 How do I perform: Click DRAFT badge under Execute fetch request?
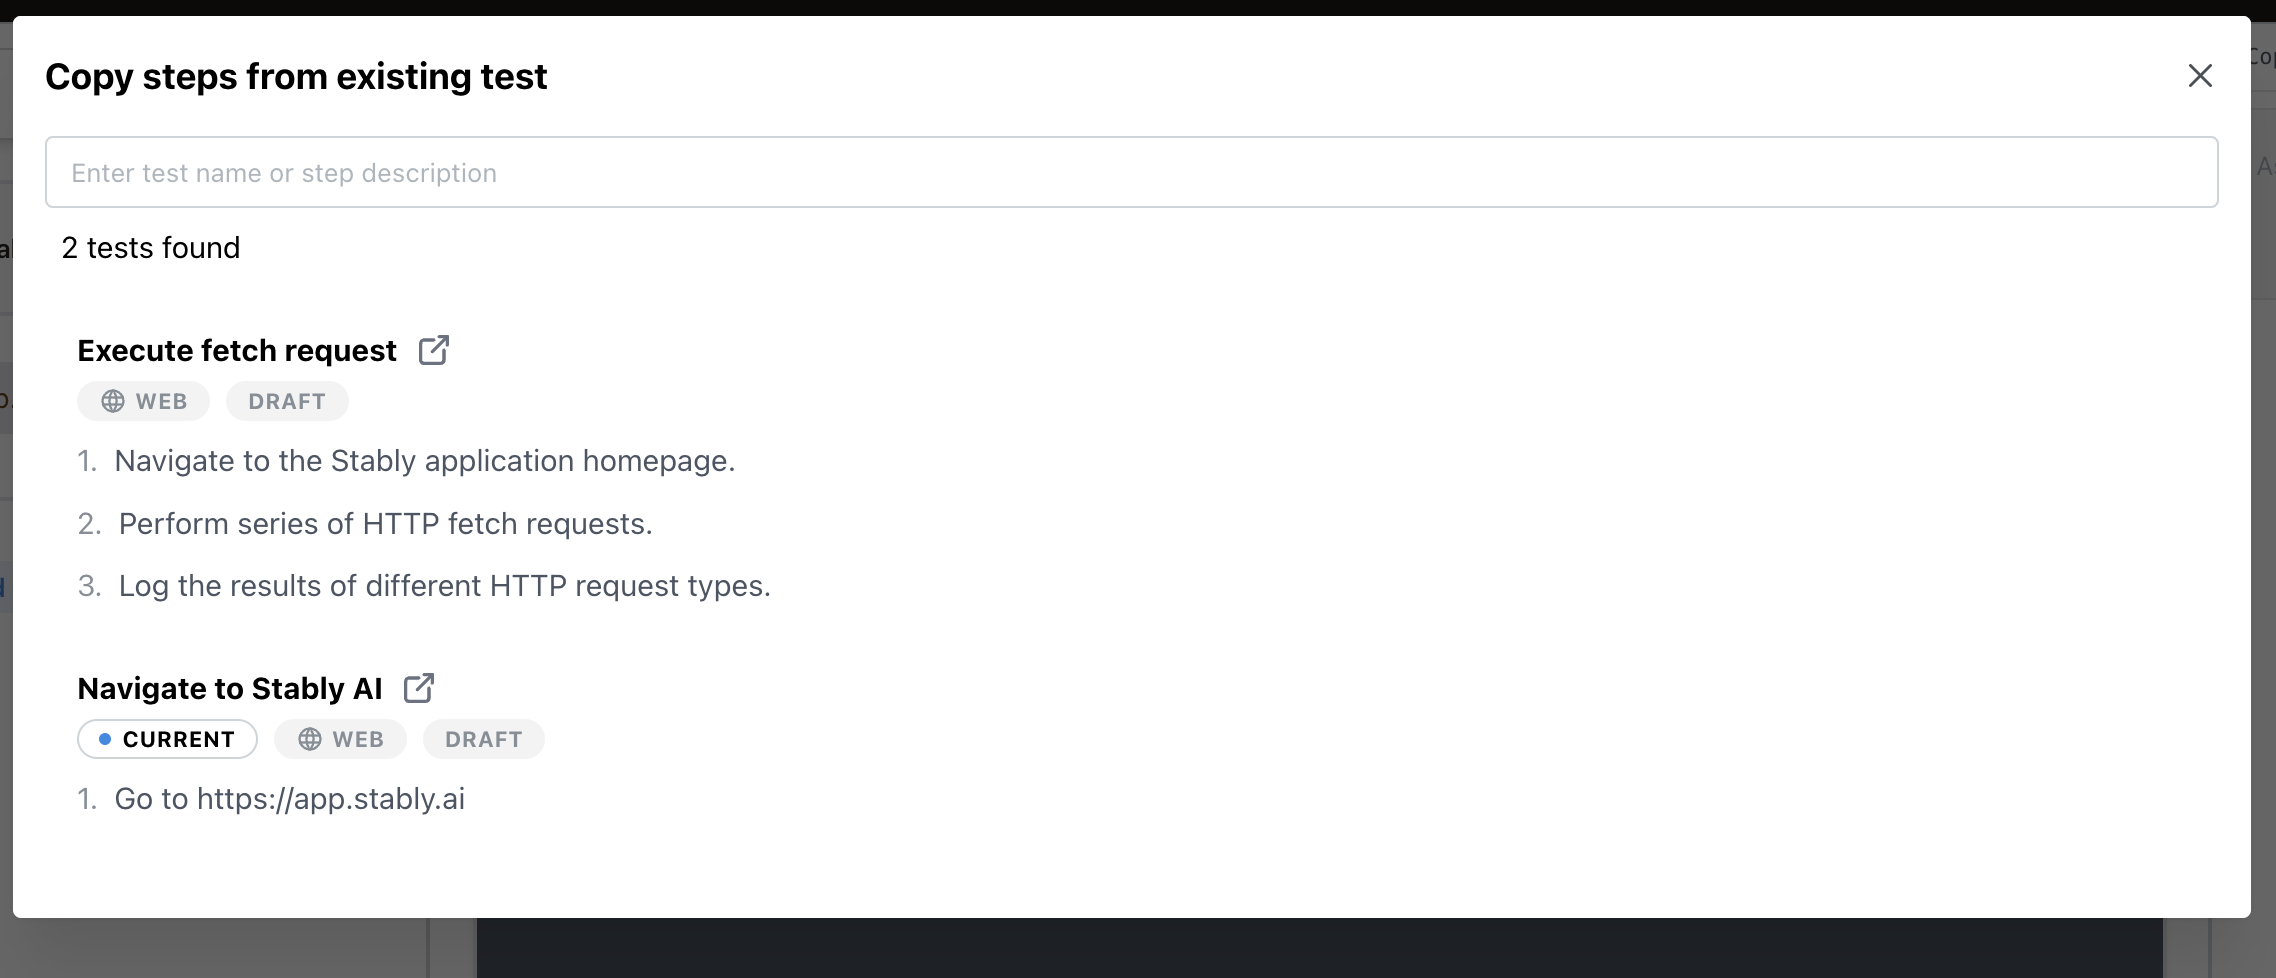coord(287,401)
